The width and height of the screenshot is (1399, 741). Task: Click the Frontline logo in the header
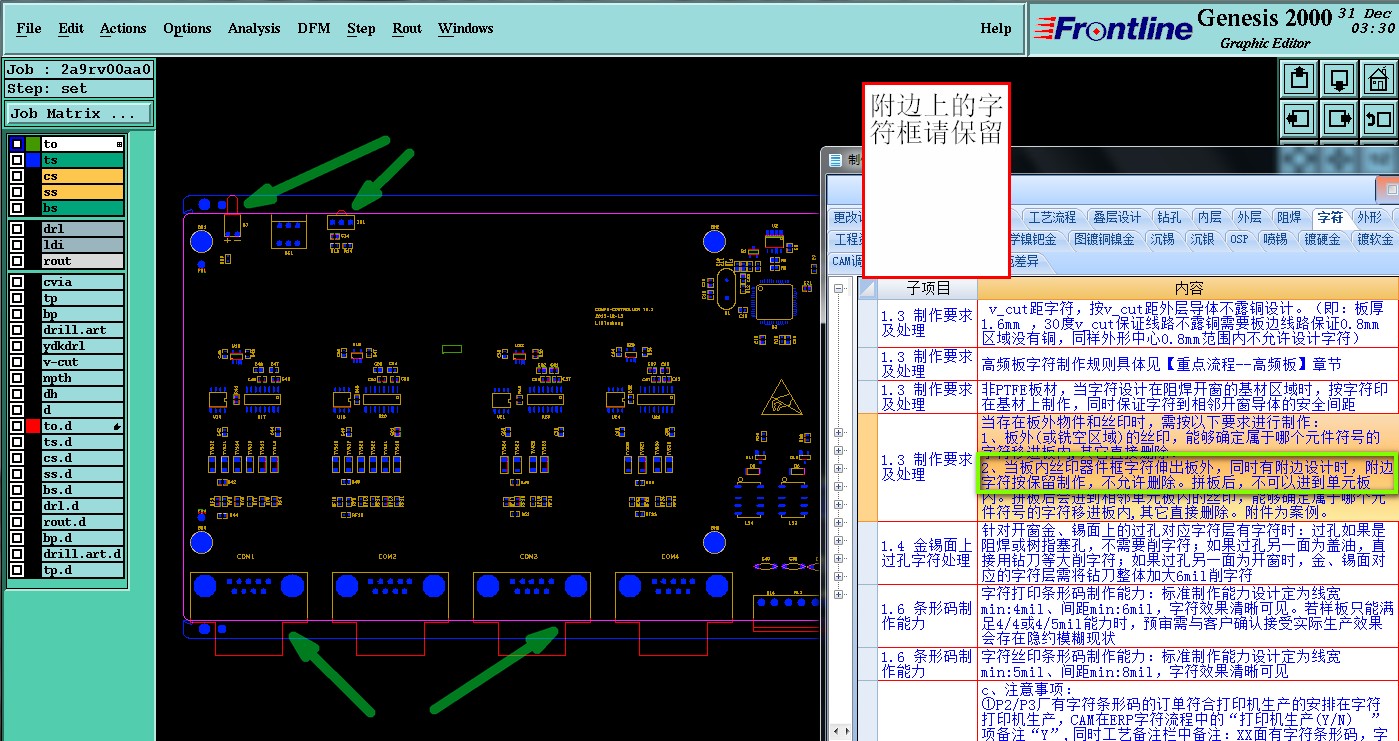click(x=1113, y=29)
